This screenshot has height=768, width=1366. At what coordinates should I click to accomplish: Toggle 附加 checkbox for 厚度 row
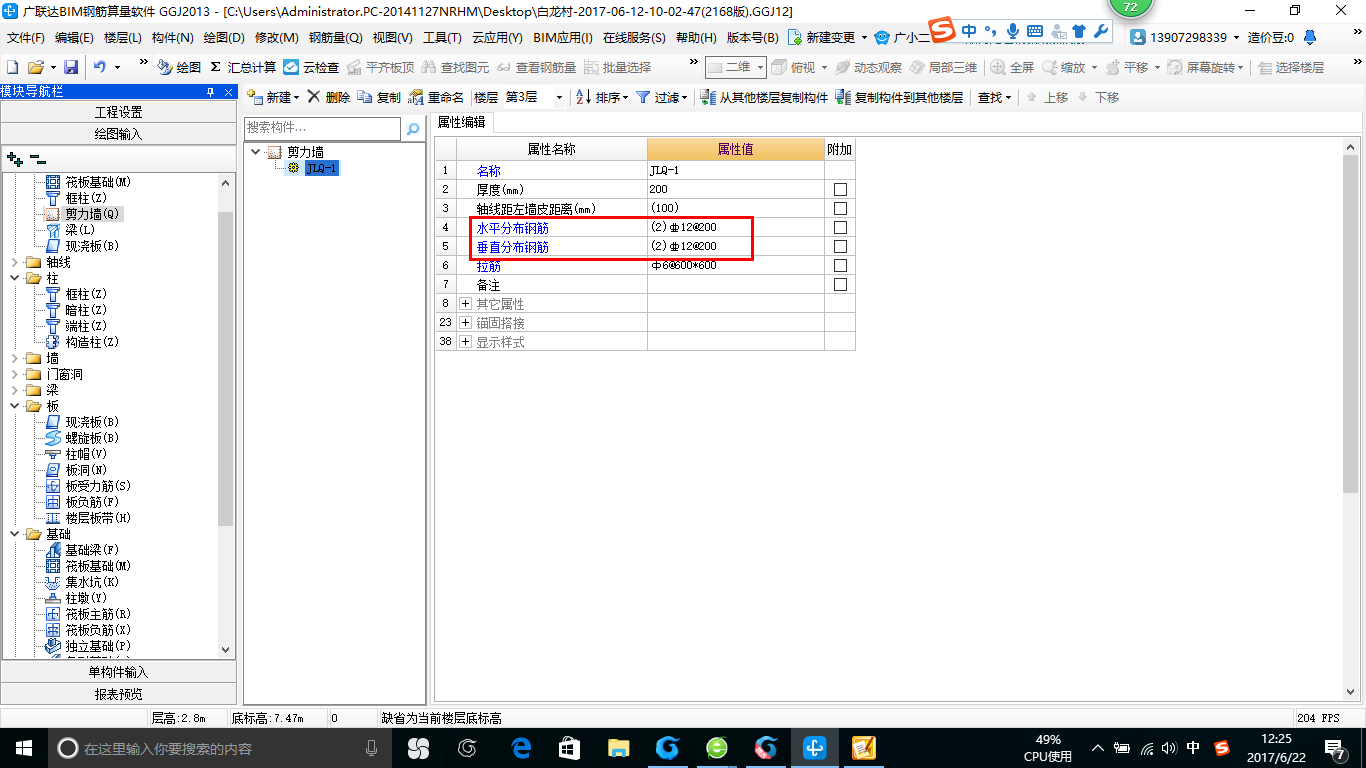(x=840, y=189)
